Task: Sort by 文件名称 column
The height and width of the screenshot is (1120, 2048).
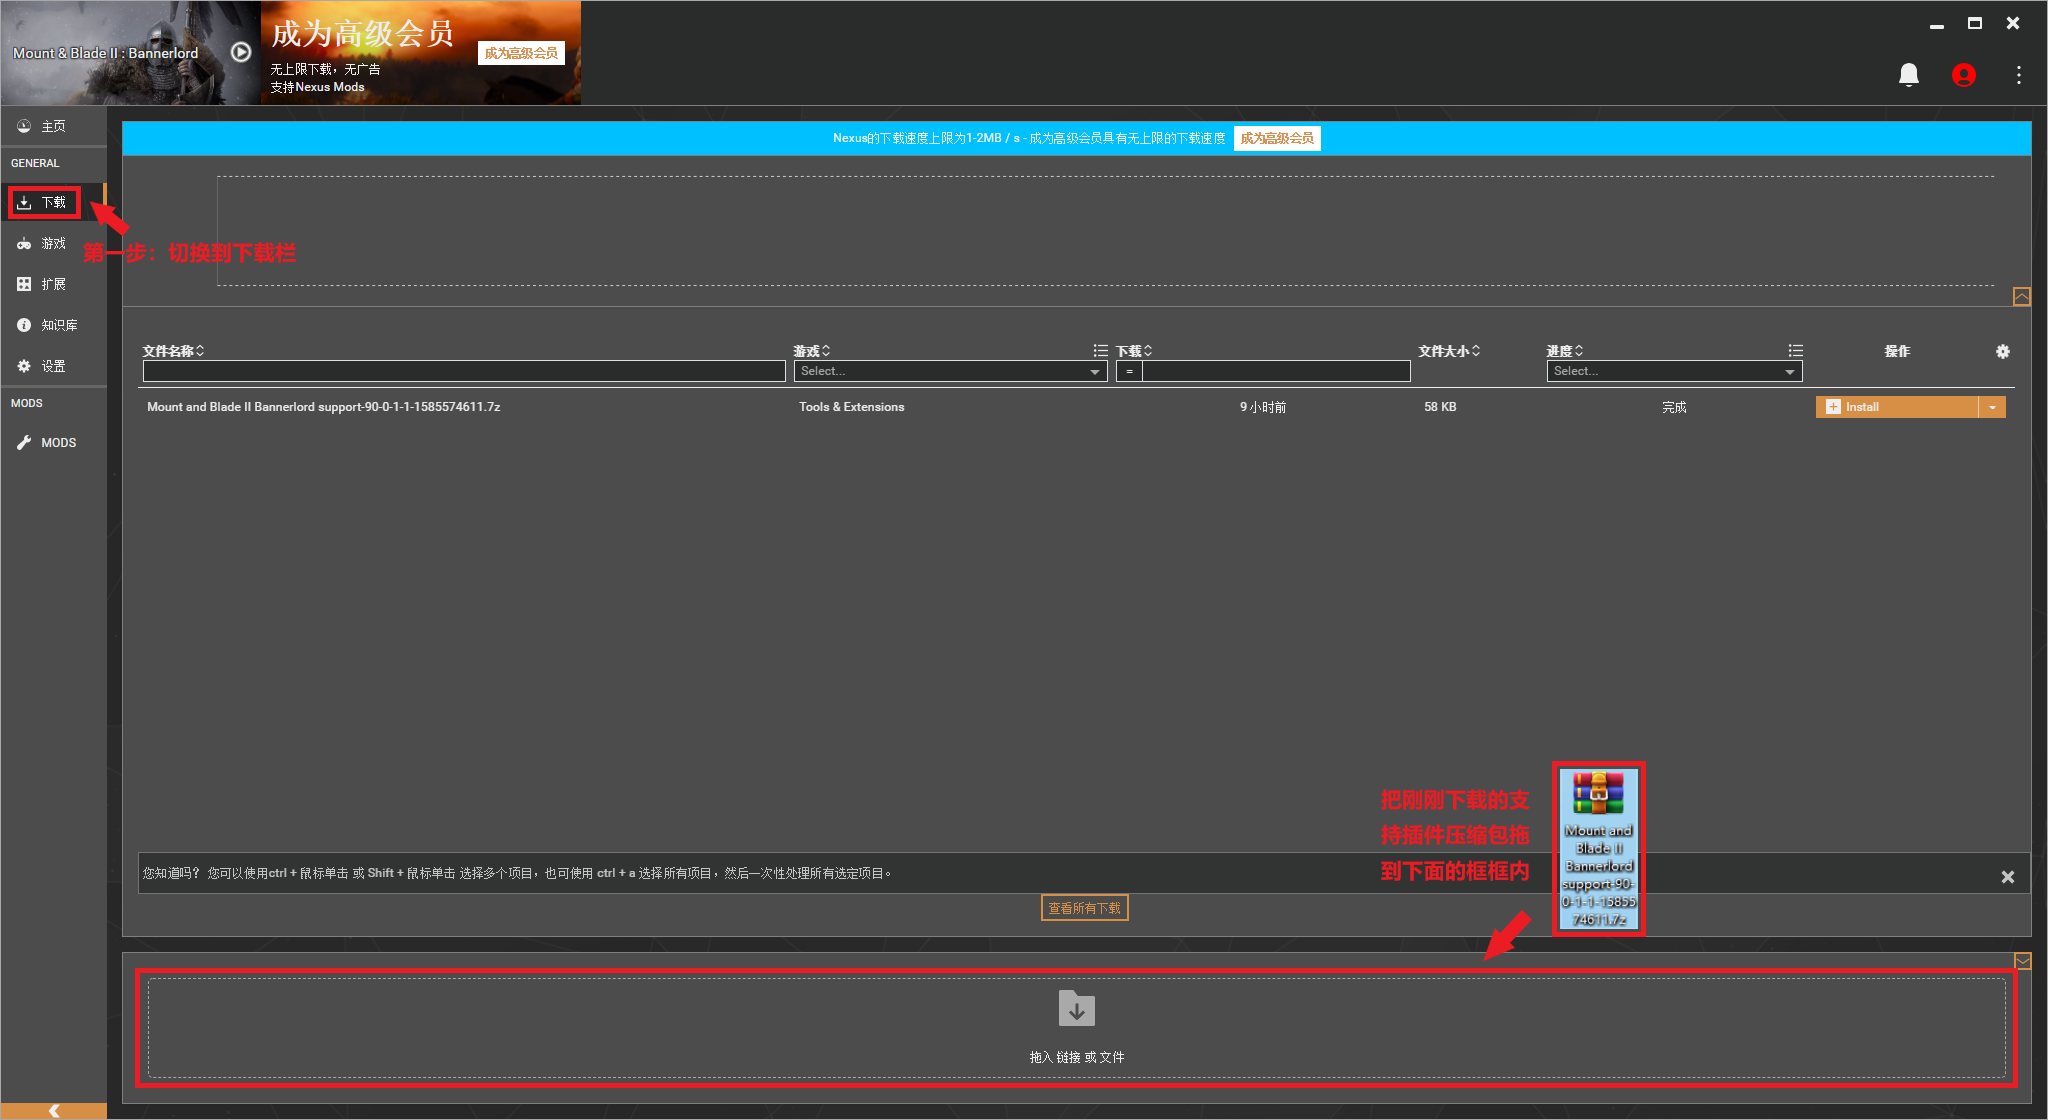Action: 173,351
